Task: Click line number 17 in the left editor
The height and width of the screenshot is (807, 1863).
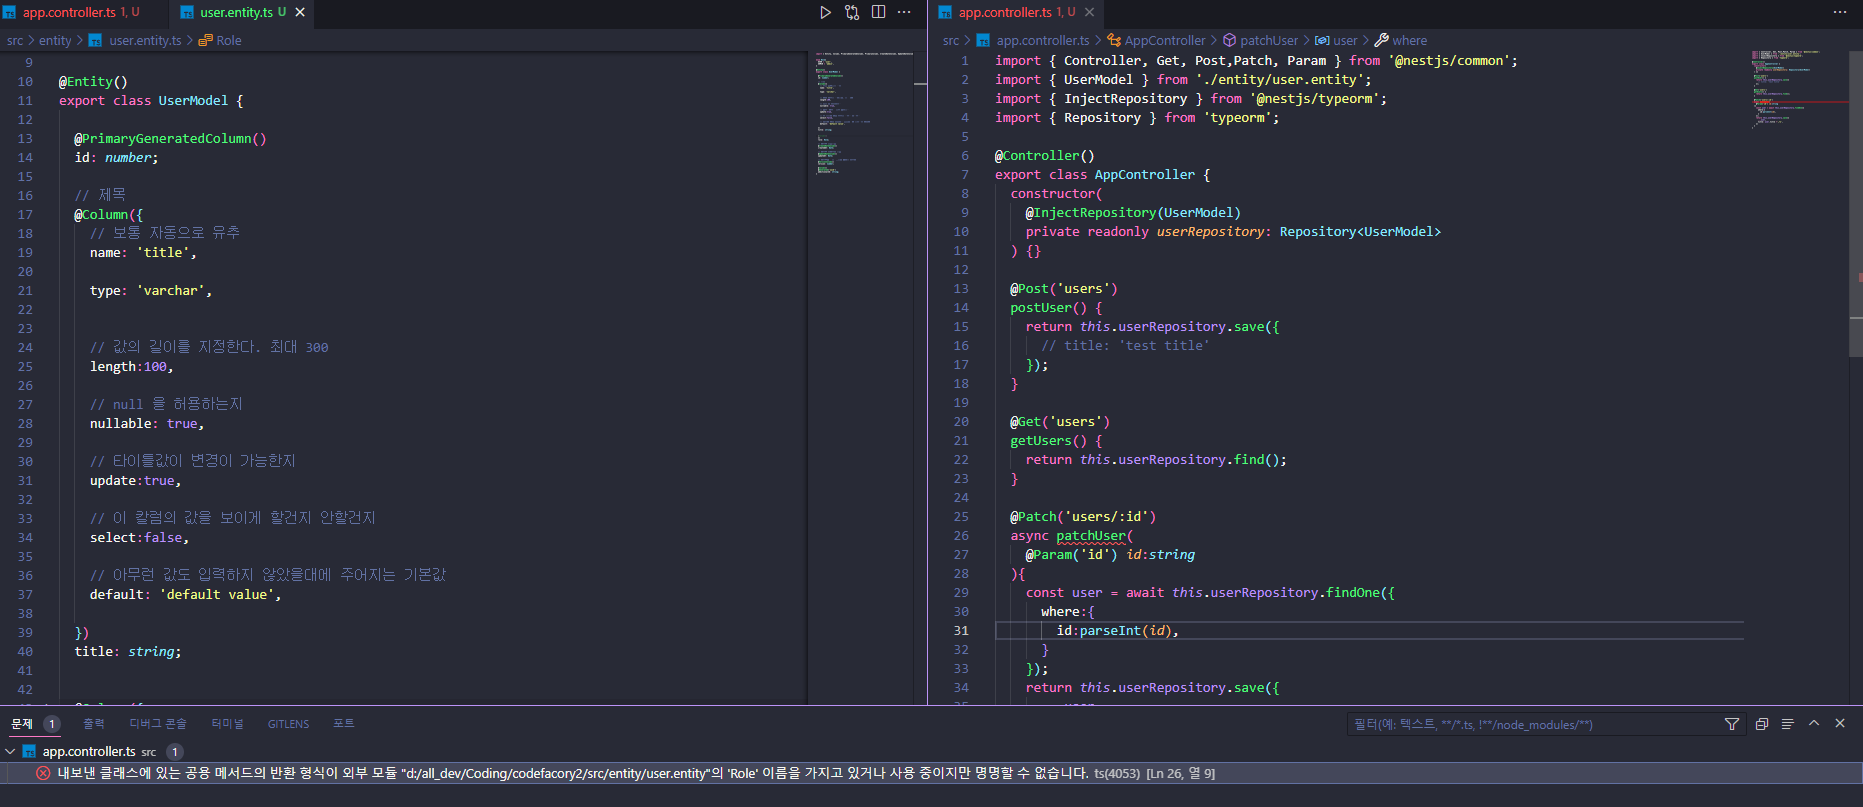Action: [x=25, y=215]
